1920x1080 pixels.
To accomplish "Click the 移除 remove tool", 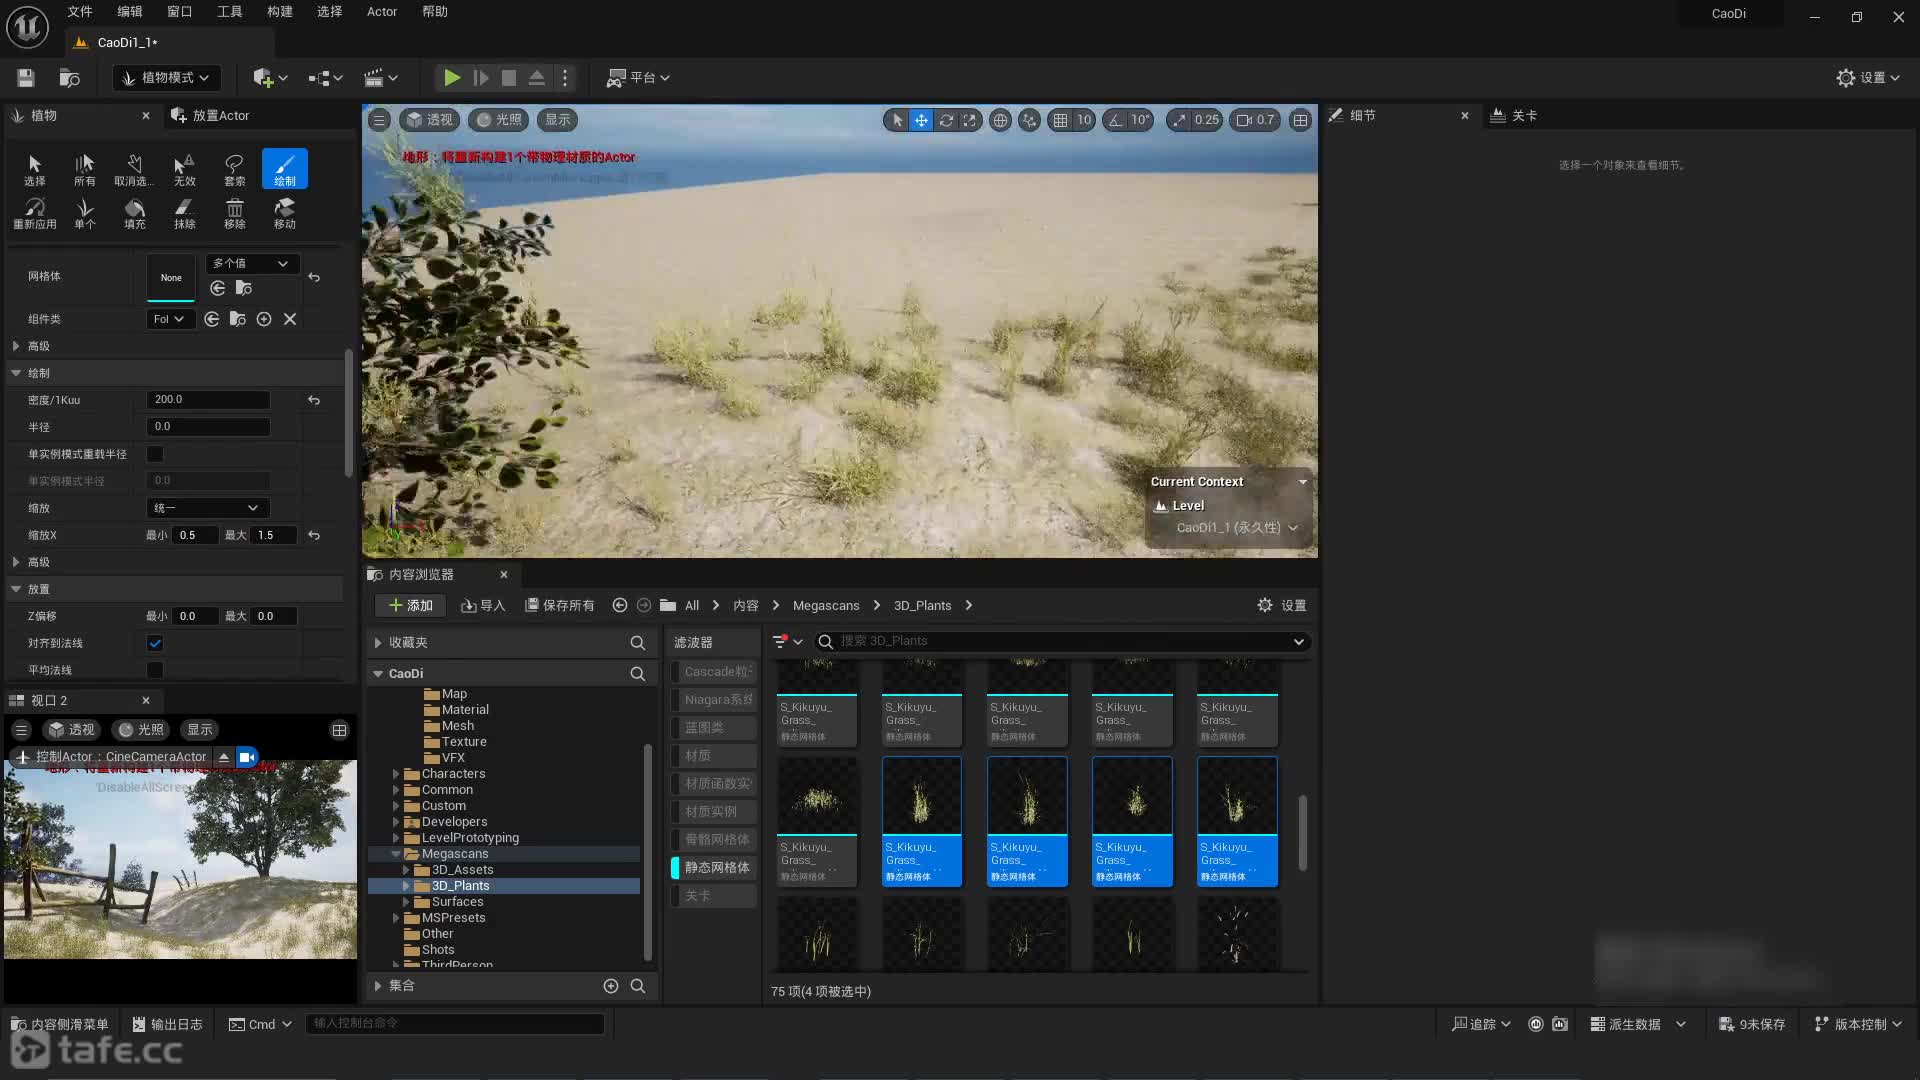I will (234, 212).
